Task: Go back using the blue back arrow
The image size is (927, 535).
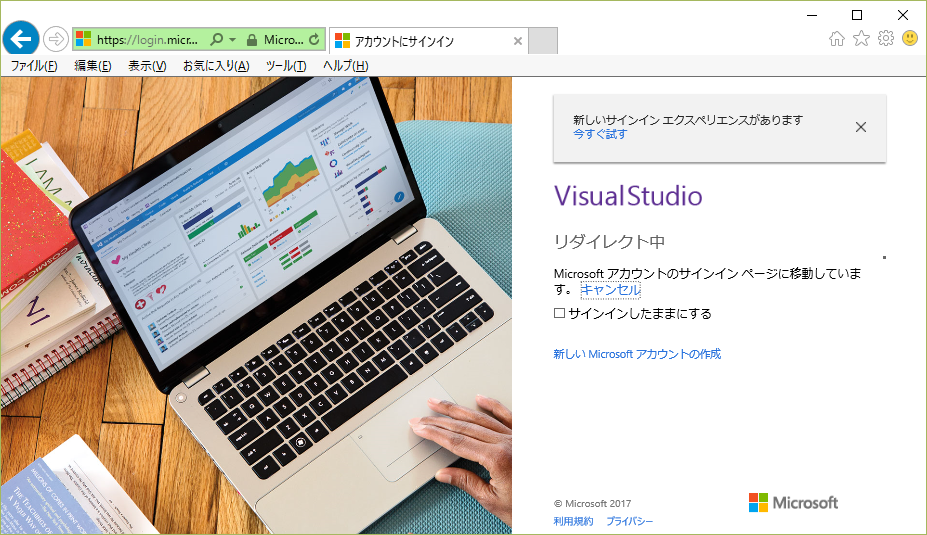Action: tap(21, 39)
